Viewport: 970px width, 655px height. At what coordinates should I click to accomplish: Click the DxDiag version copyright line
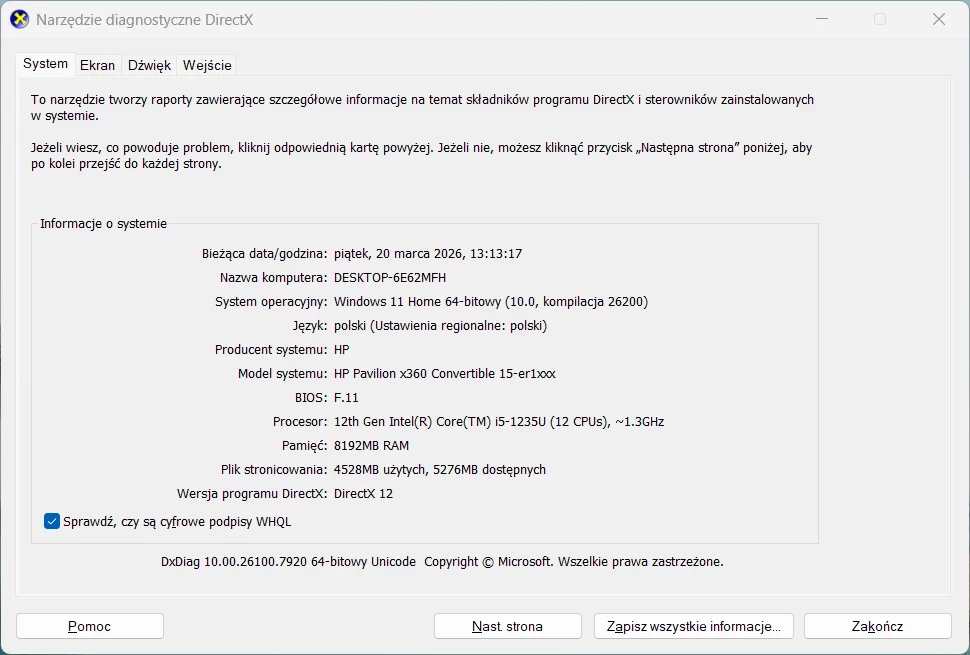point(442,562)
